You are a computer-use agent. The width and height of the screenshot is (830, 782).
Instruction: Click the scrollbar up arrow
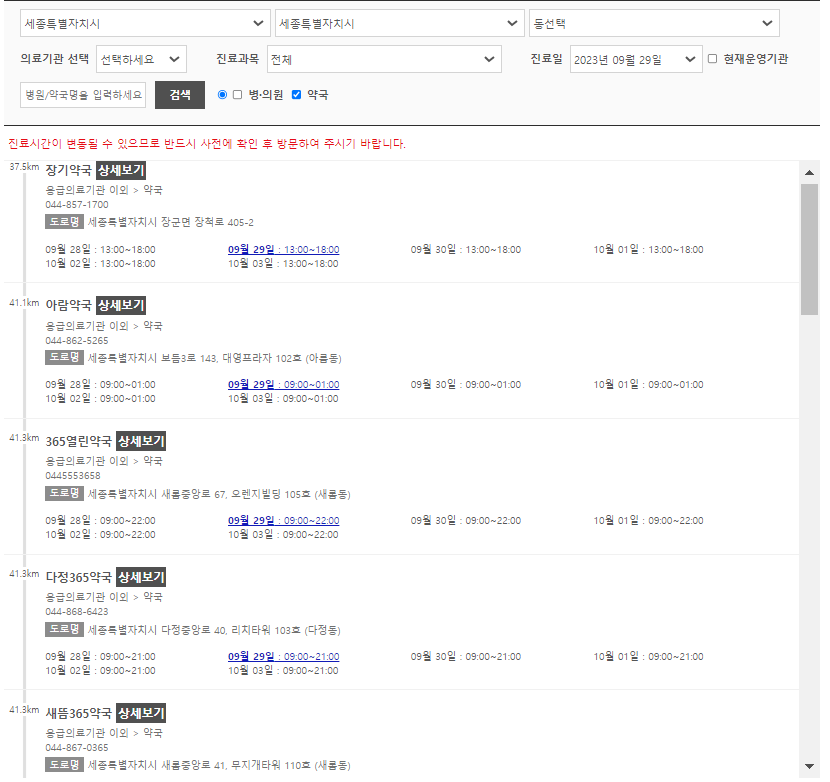809,173
